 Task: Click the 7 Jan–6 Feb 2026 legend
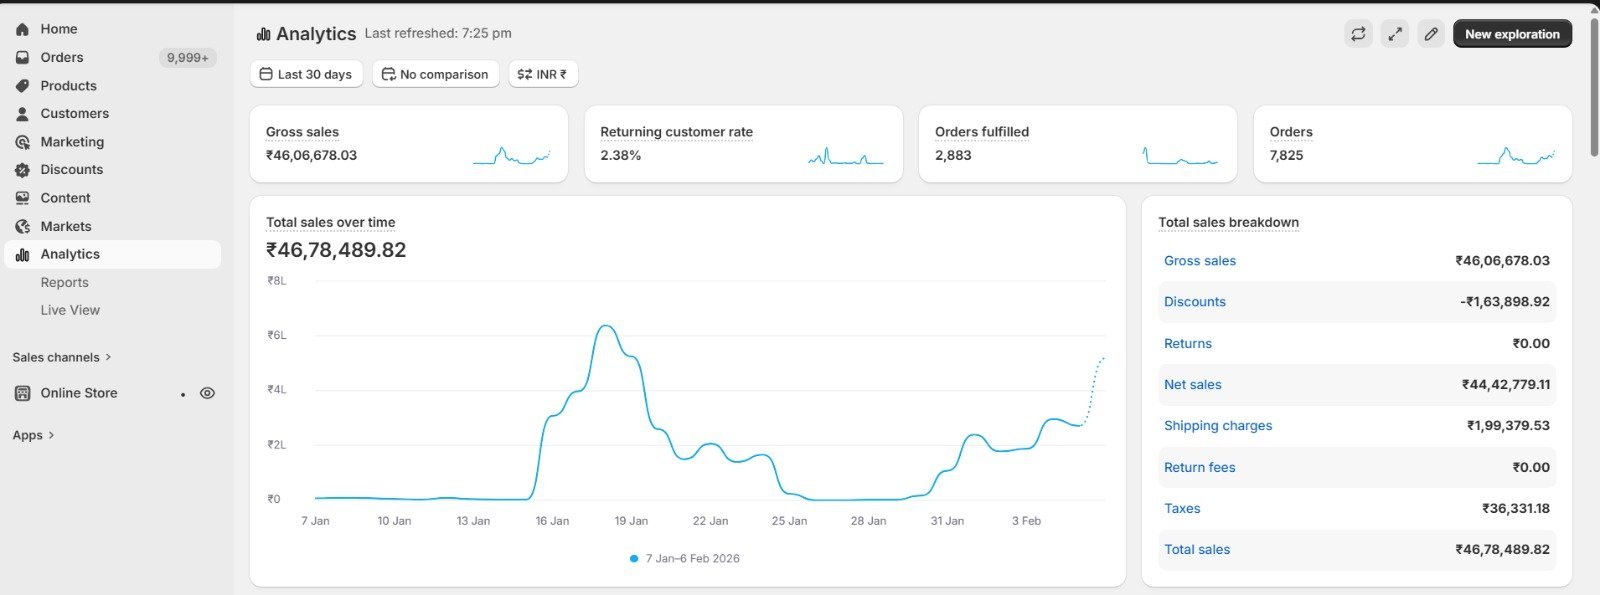685,559
